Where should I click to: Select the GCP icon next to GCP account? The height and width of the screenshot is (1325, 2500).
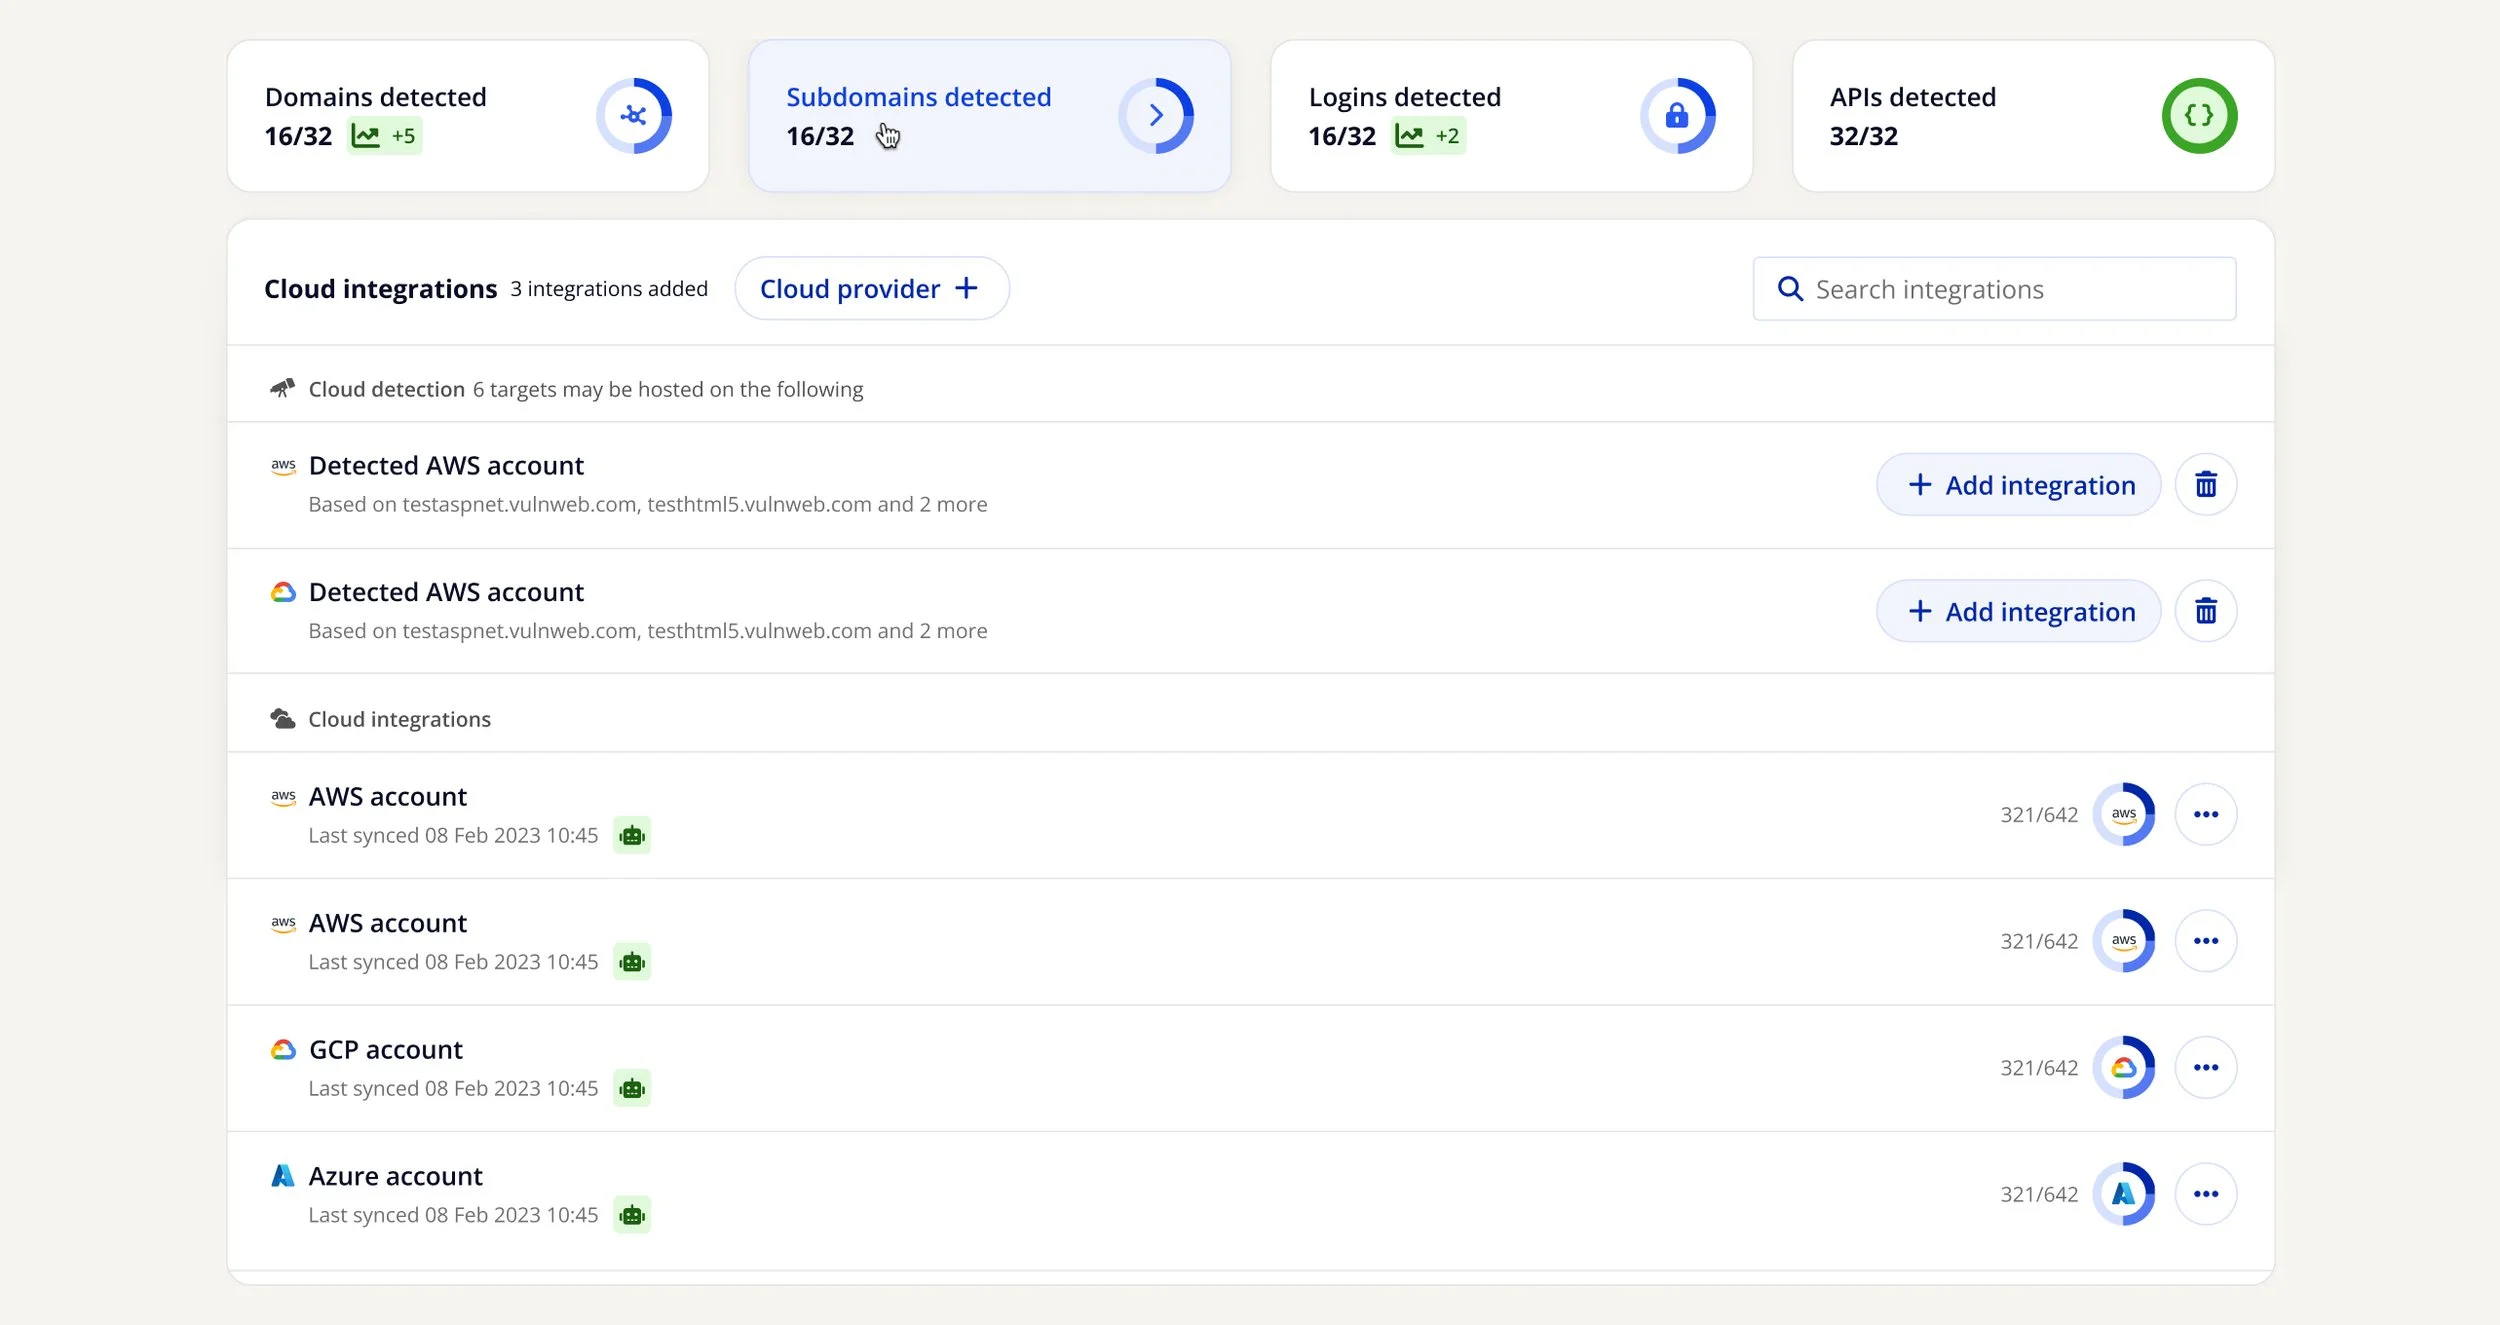click(284, 1049)
